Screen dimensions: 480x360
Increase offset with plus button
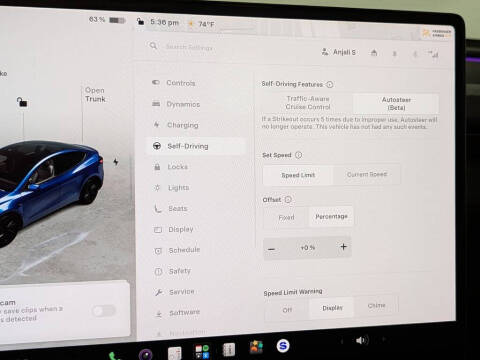tap(344, 247)
